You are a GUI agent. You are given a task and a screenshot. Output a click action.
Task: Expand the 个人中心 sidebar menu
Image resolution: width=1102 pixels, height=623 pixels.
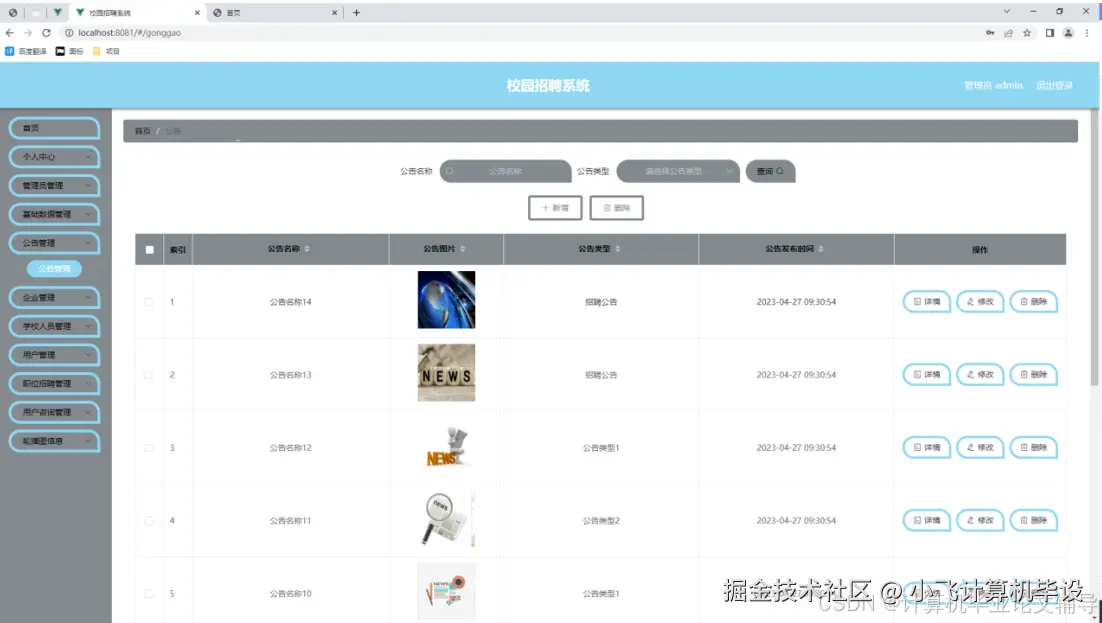click(x=54, y=157)
